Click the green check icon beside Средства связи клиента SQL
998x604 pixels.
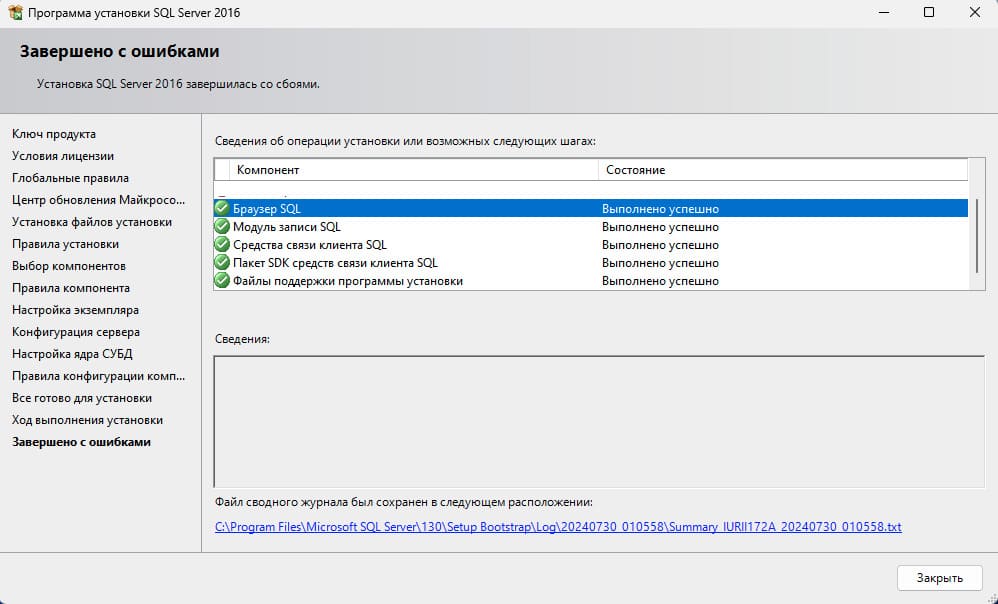[x=221, y=244]
